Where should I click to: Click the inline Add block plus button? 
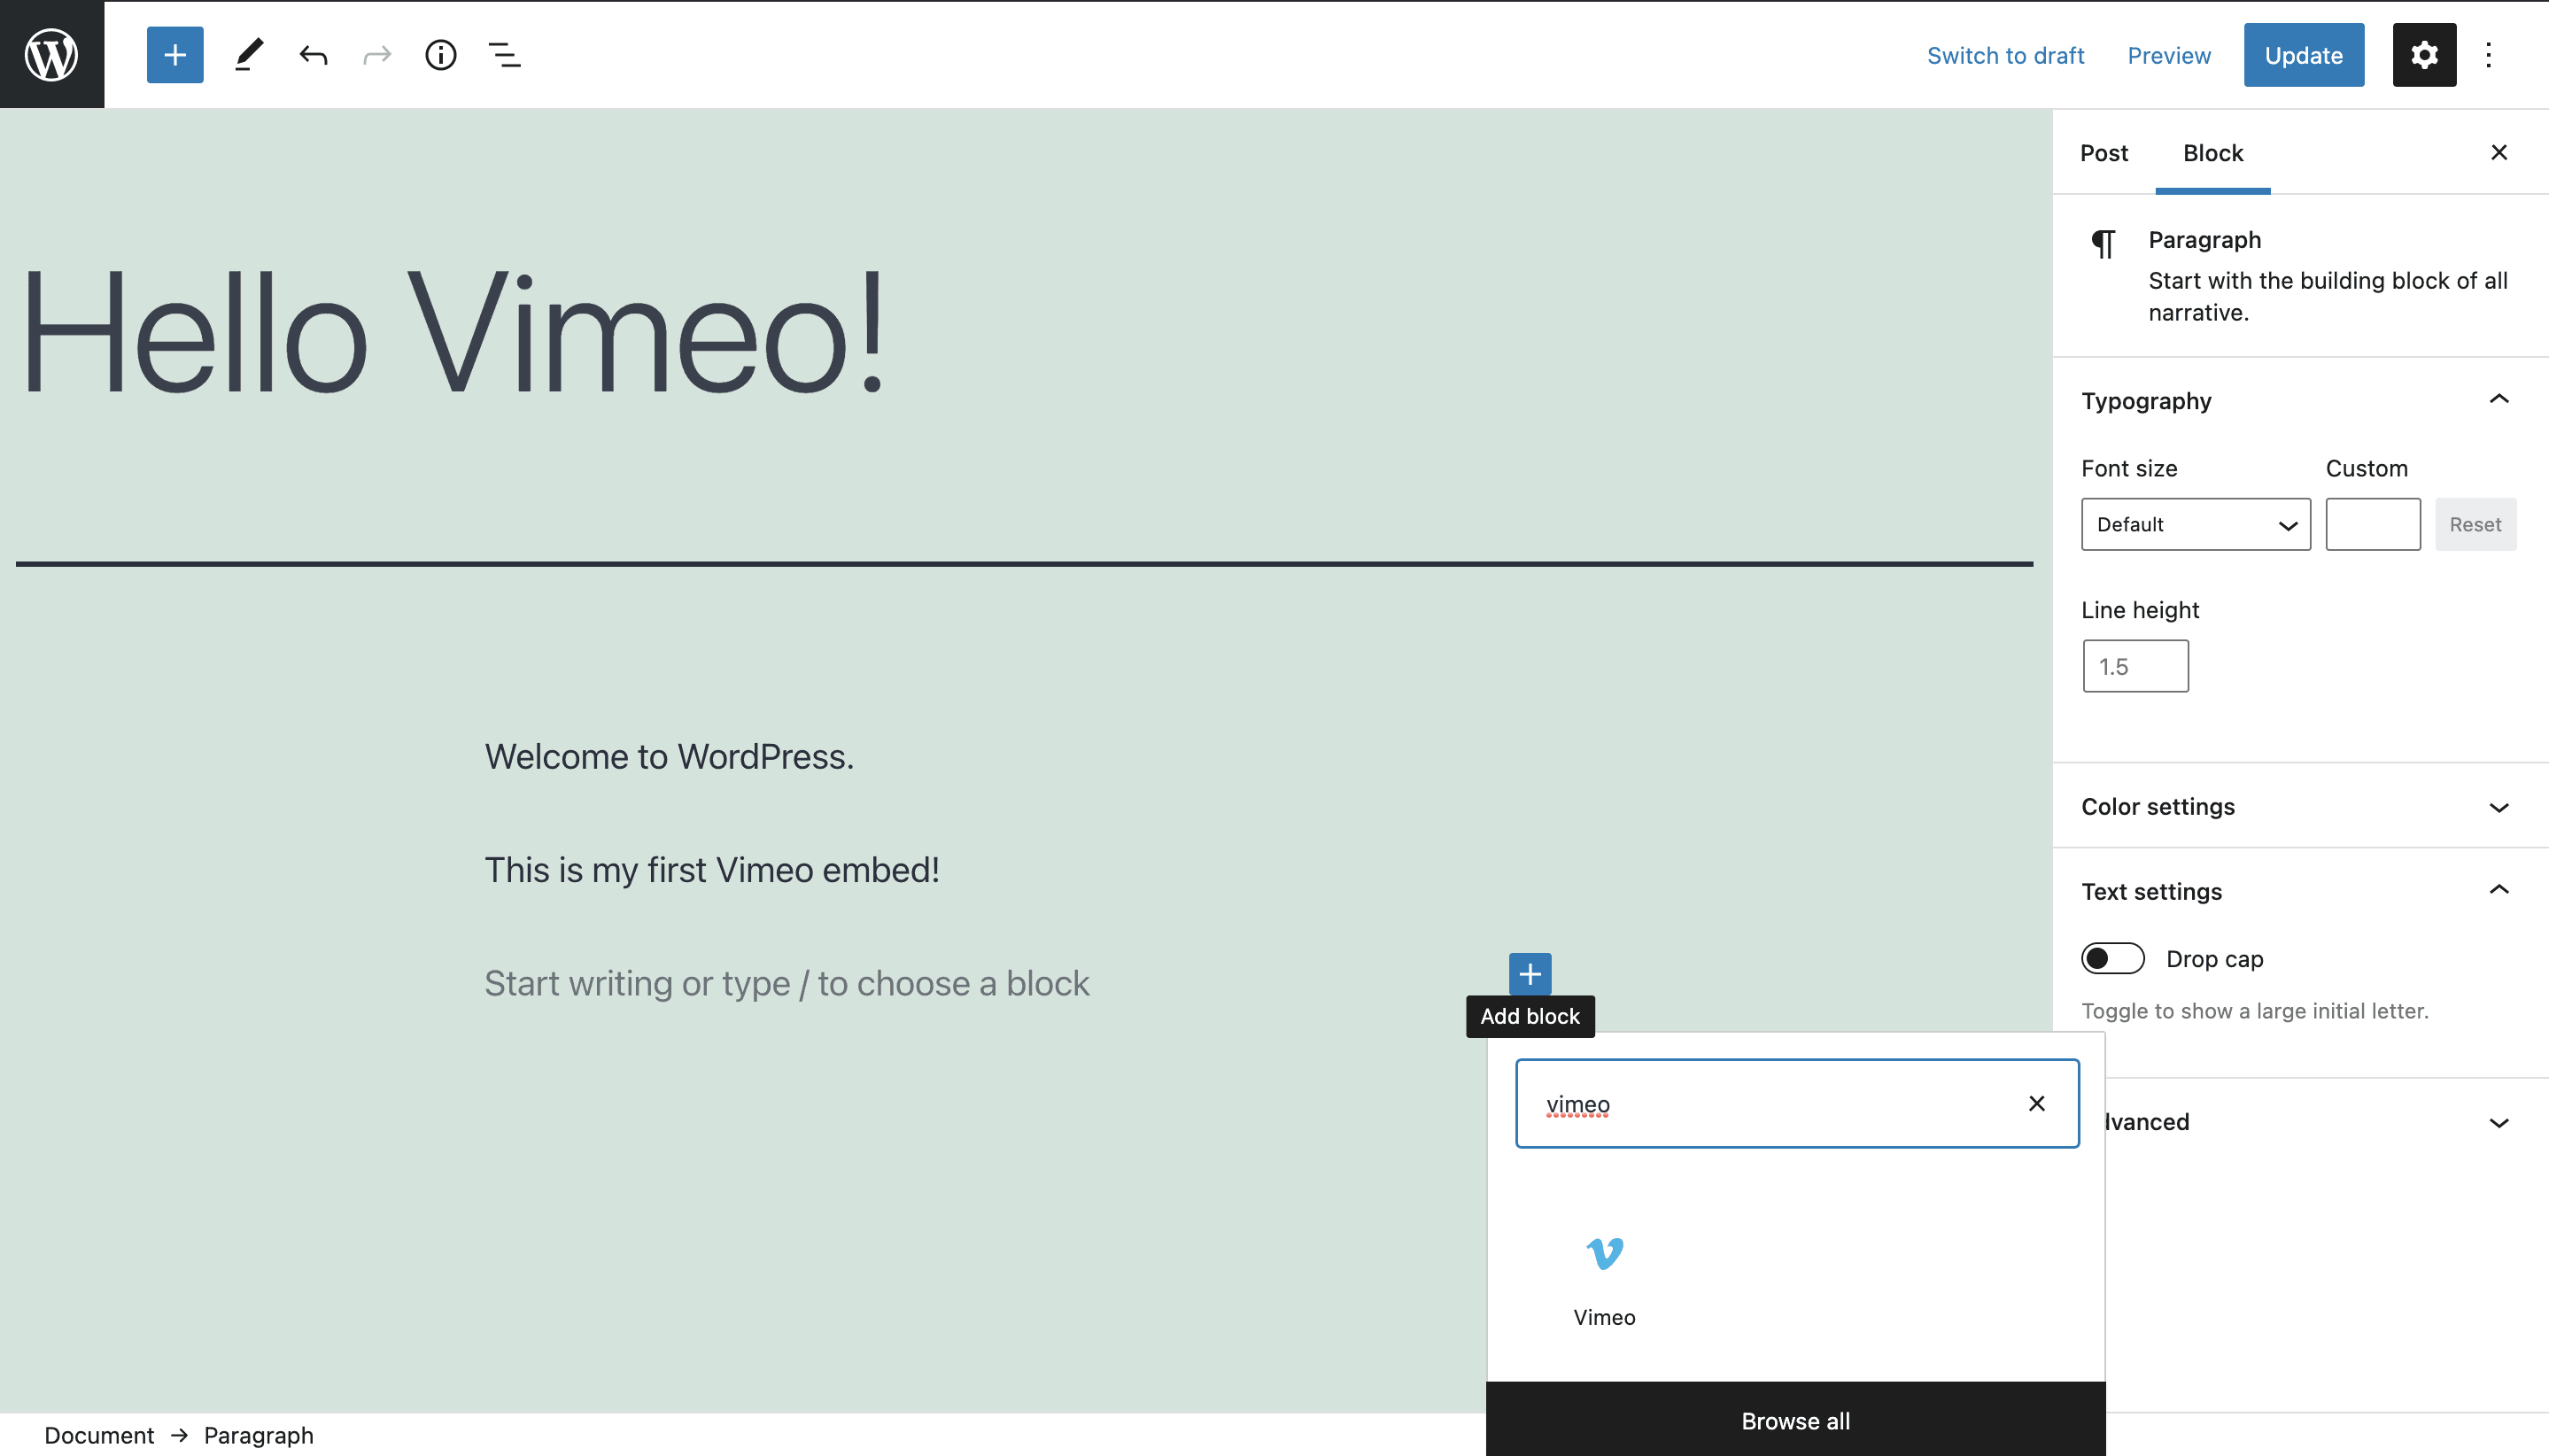click(1529, 973)
